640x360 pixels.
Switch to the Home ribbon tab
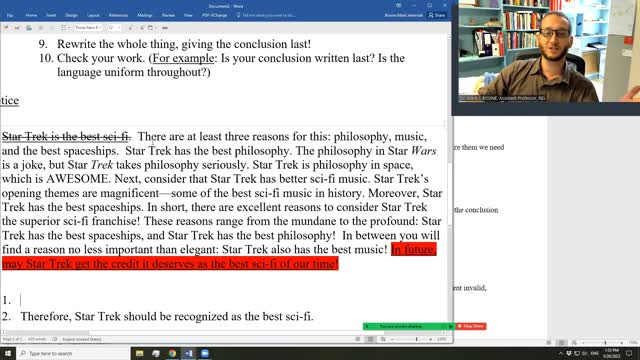pos(31,15)
